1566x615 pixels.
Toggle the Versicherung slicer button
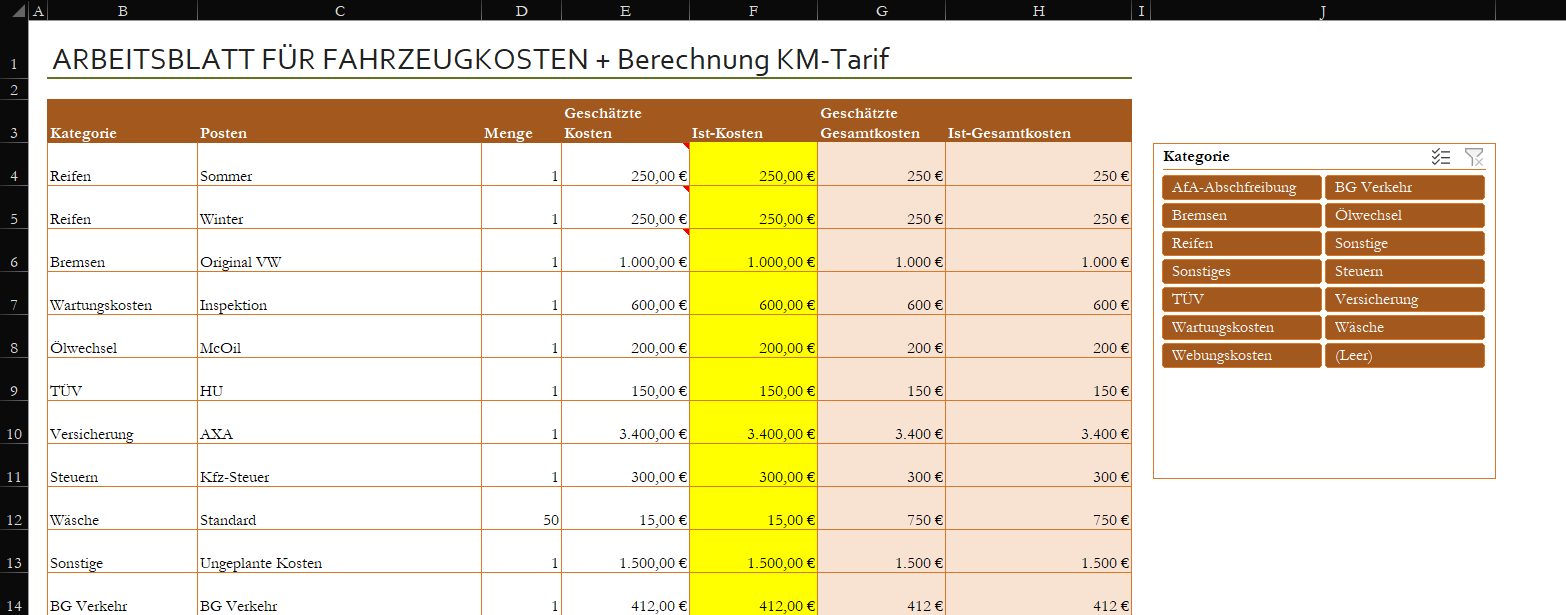(x=1404, y=300)
